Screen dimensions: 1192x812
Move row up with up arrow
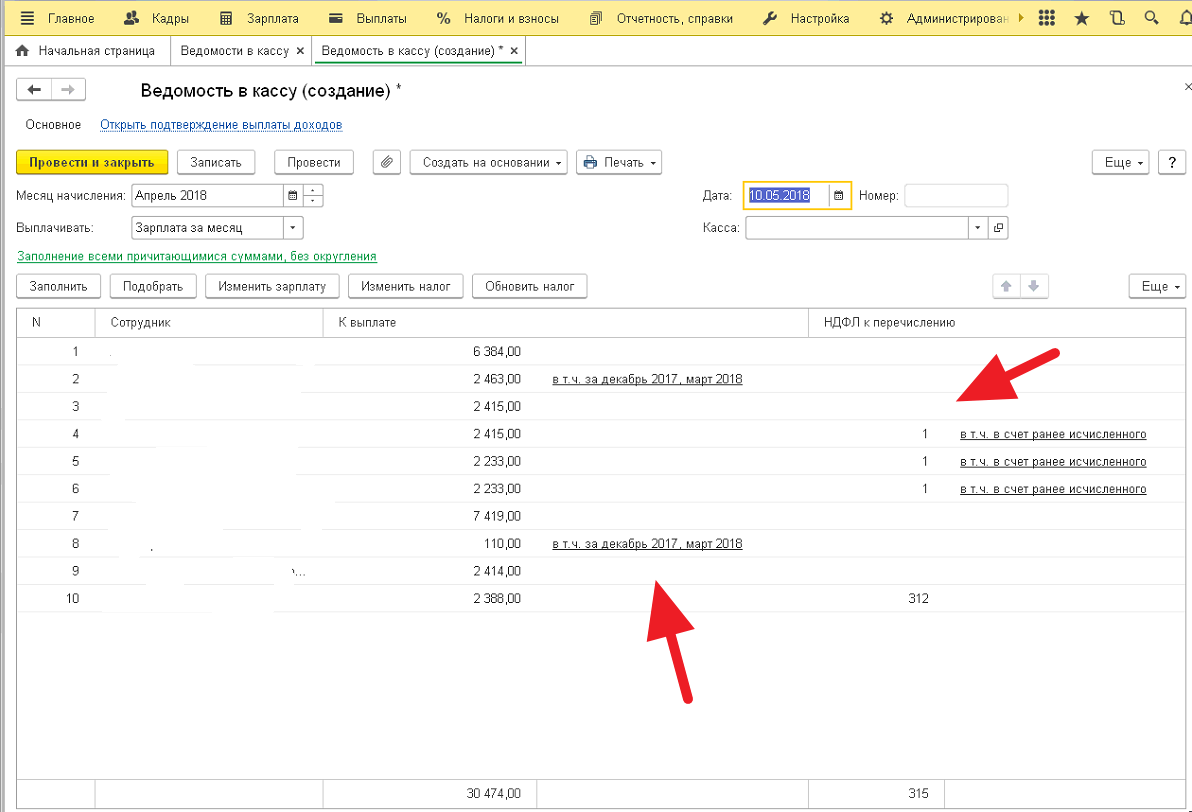coord(1006,287)
